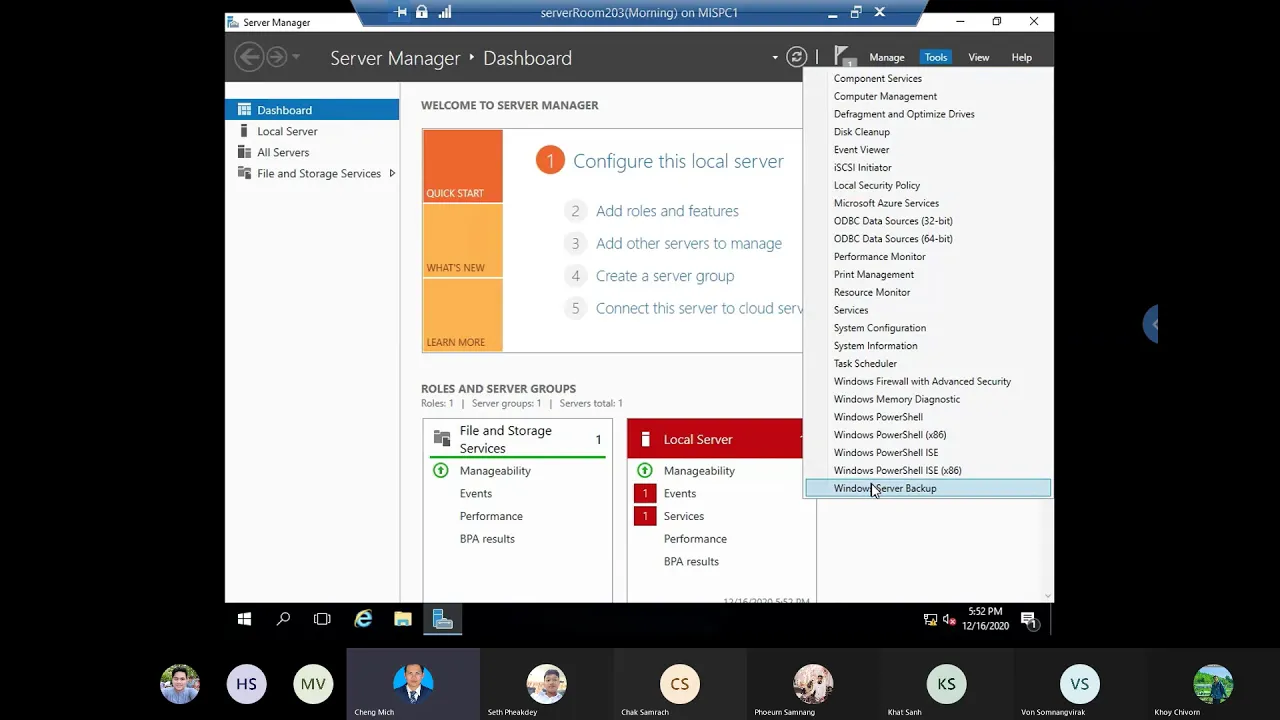1280x720 pixels.
Task: Open the navigation history dropdown arrow
Action: 296,57
